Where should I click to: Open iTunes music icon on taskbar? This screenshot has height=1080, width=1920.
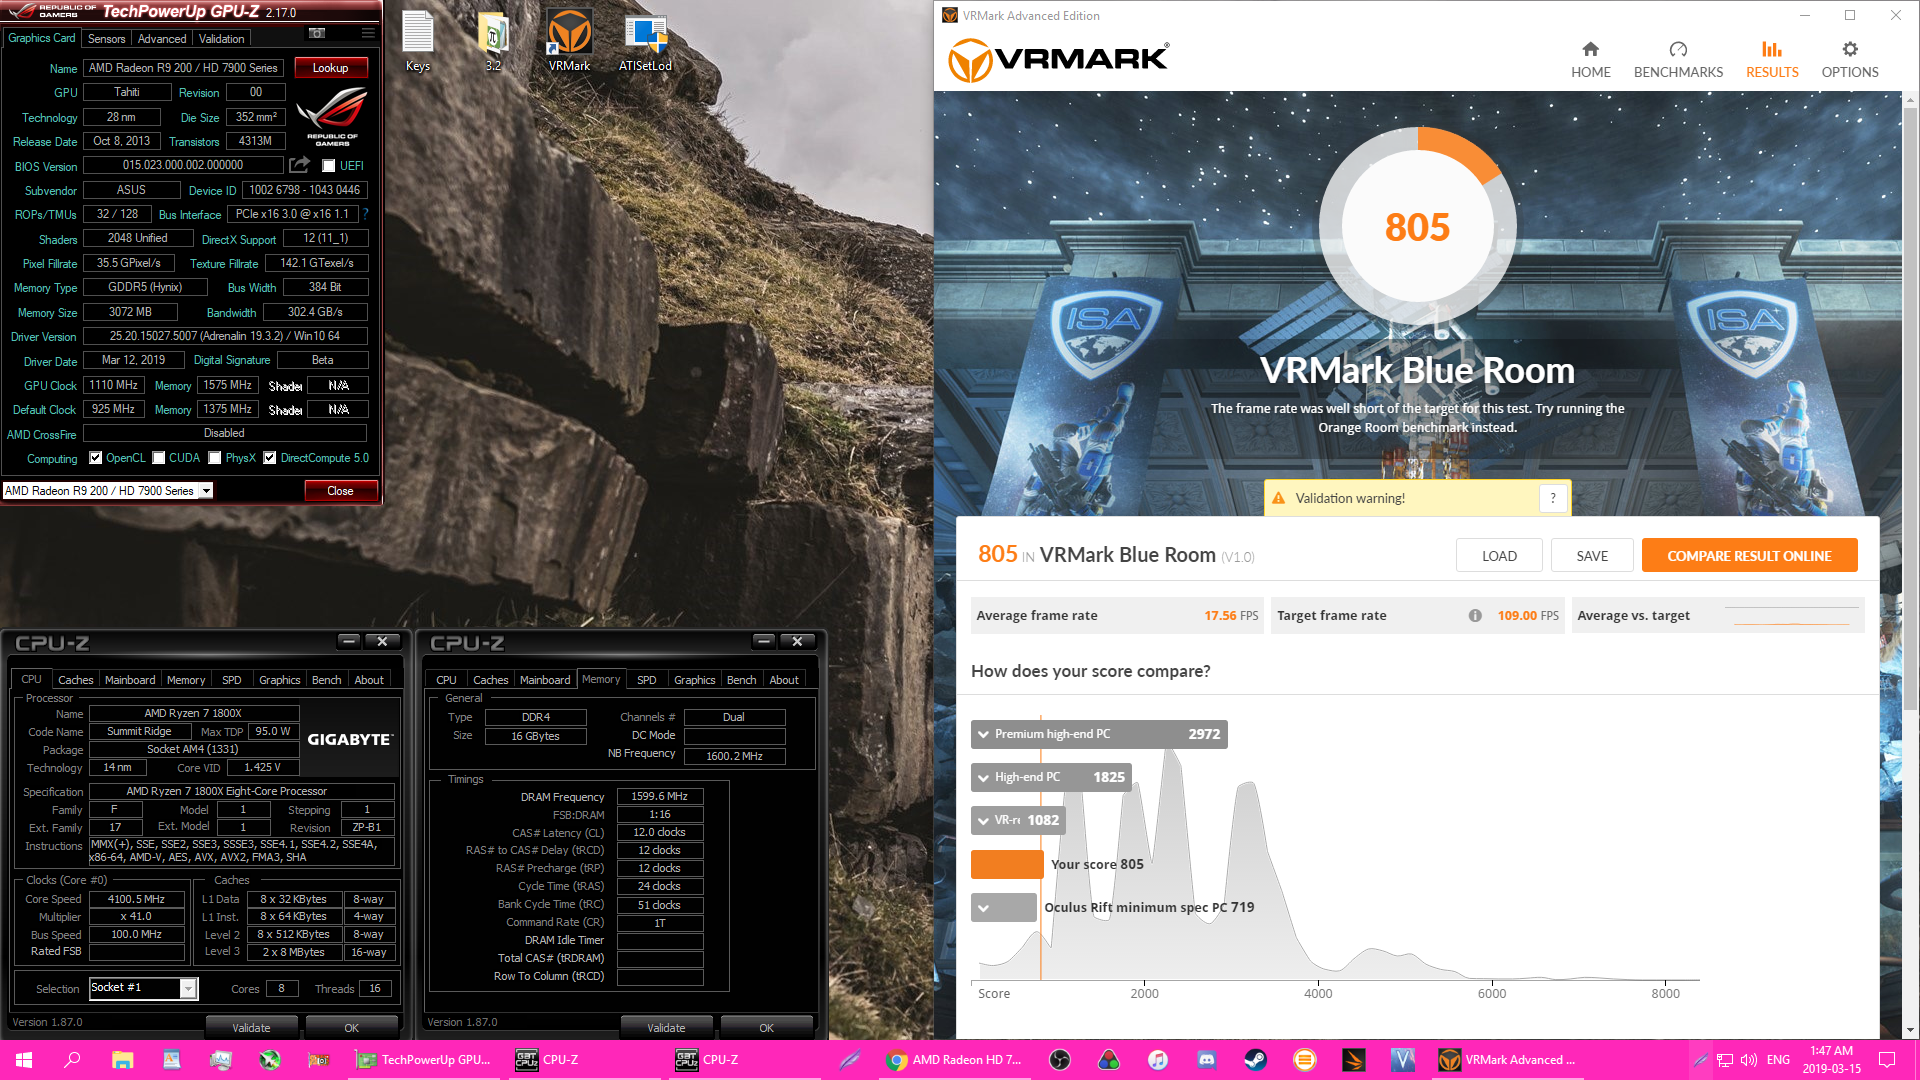pyautogui.click(x=1158, y=1060)
